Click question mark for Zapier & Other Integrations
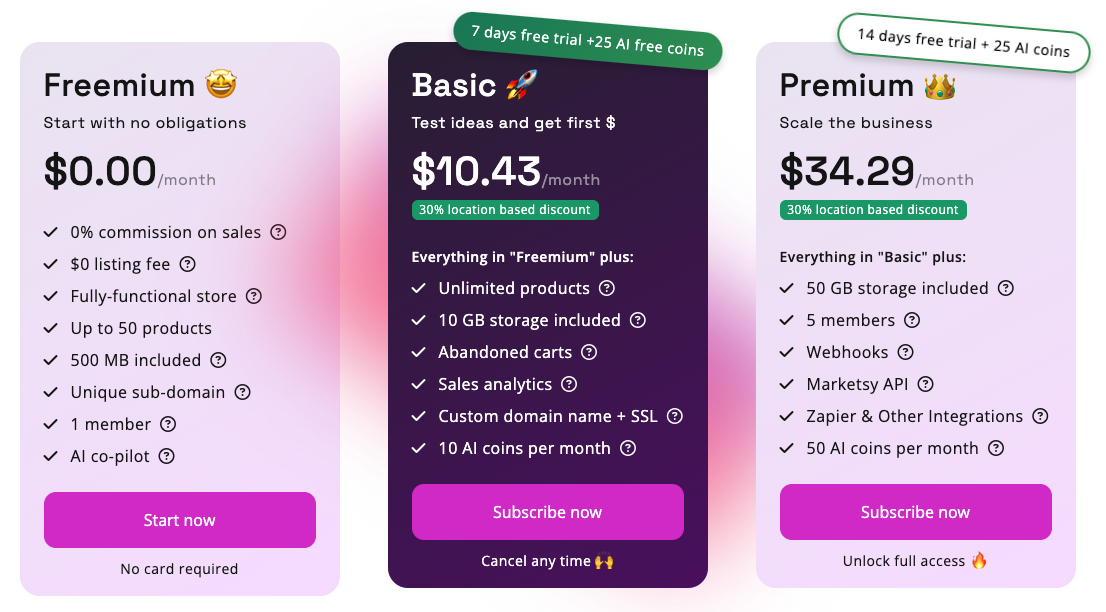The height and width of the screenshot is (612, 1106). (1040, 416)
